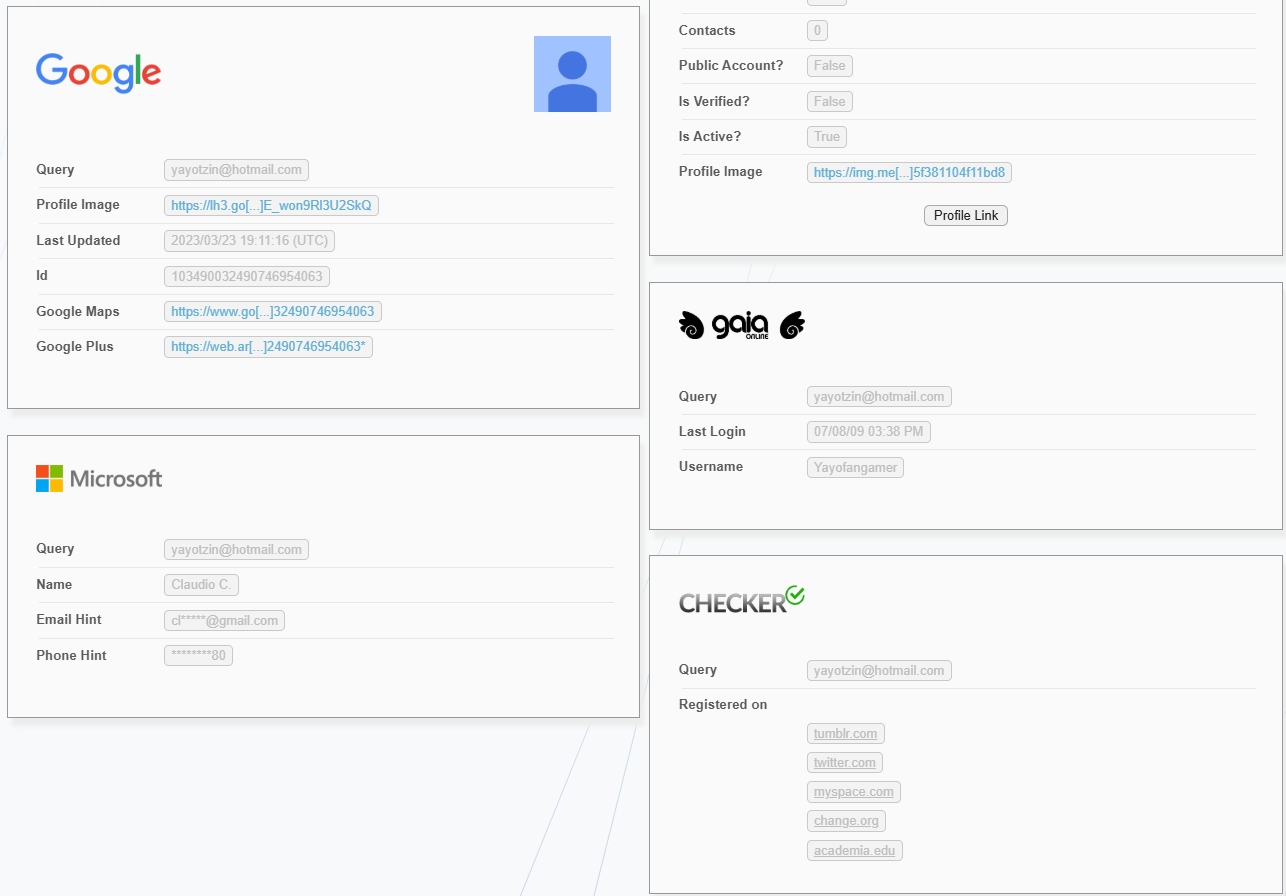
Task: Open the tumblr.com registered site
Action: click(x=845, y=734)
